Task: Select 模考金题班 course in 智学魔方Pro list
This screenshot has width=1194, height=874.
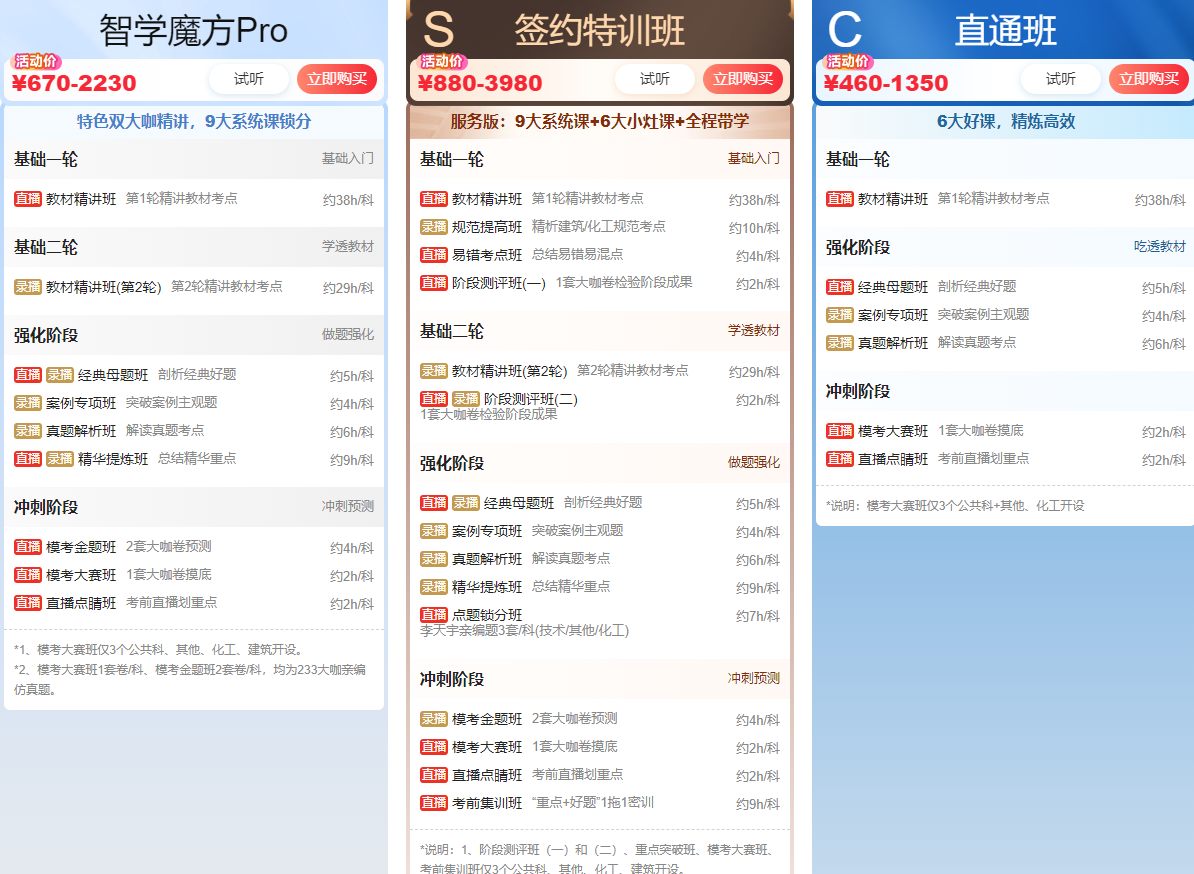Action: (x=81, y=547)
